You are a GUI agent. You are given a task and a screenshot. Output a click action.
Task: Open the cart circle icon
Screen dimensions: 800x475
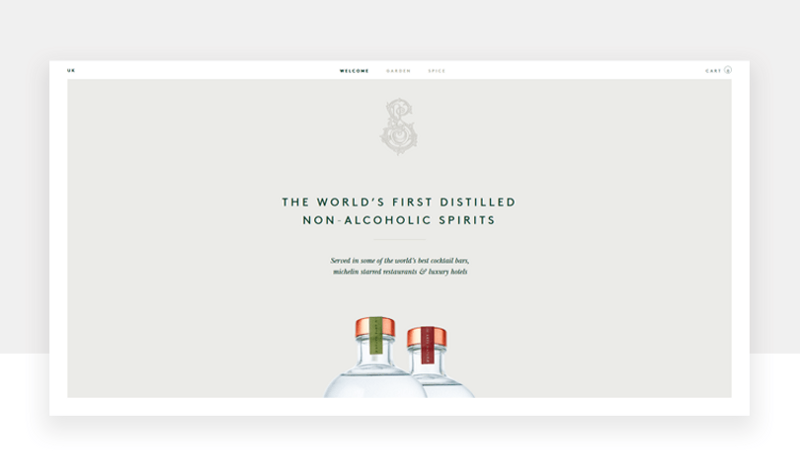728,70
